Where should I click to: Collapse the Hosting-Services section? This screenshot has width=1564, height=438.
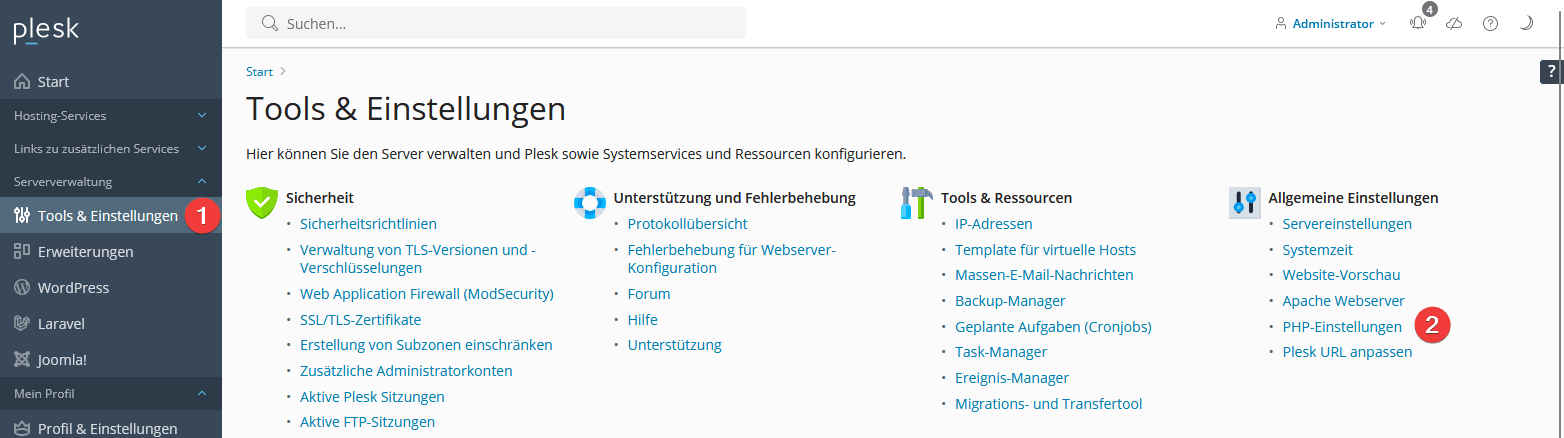[111, 116]
